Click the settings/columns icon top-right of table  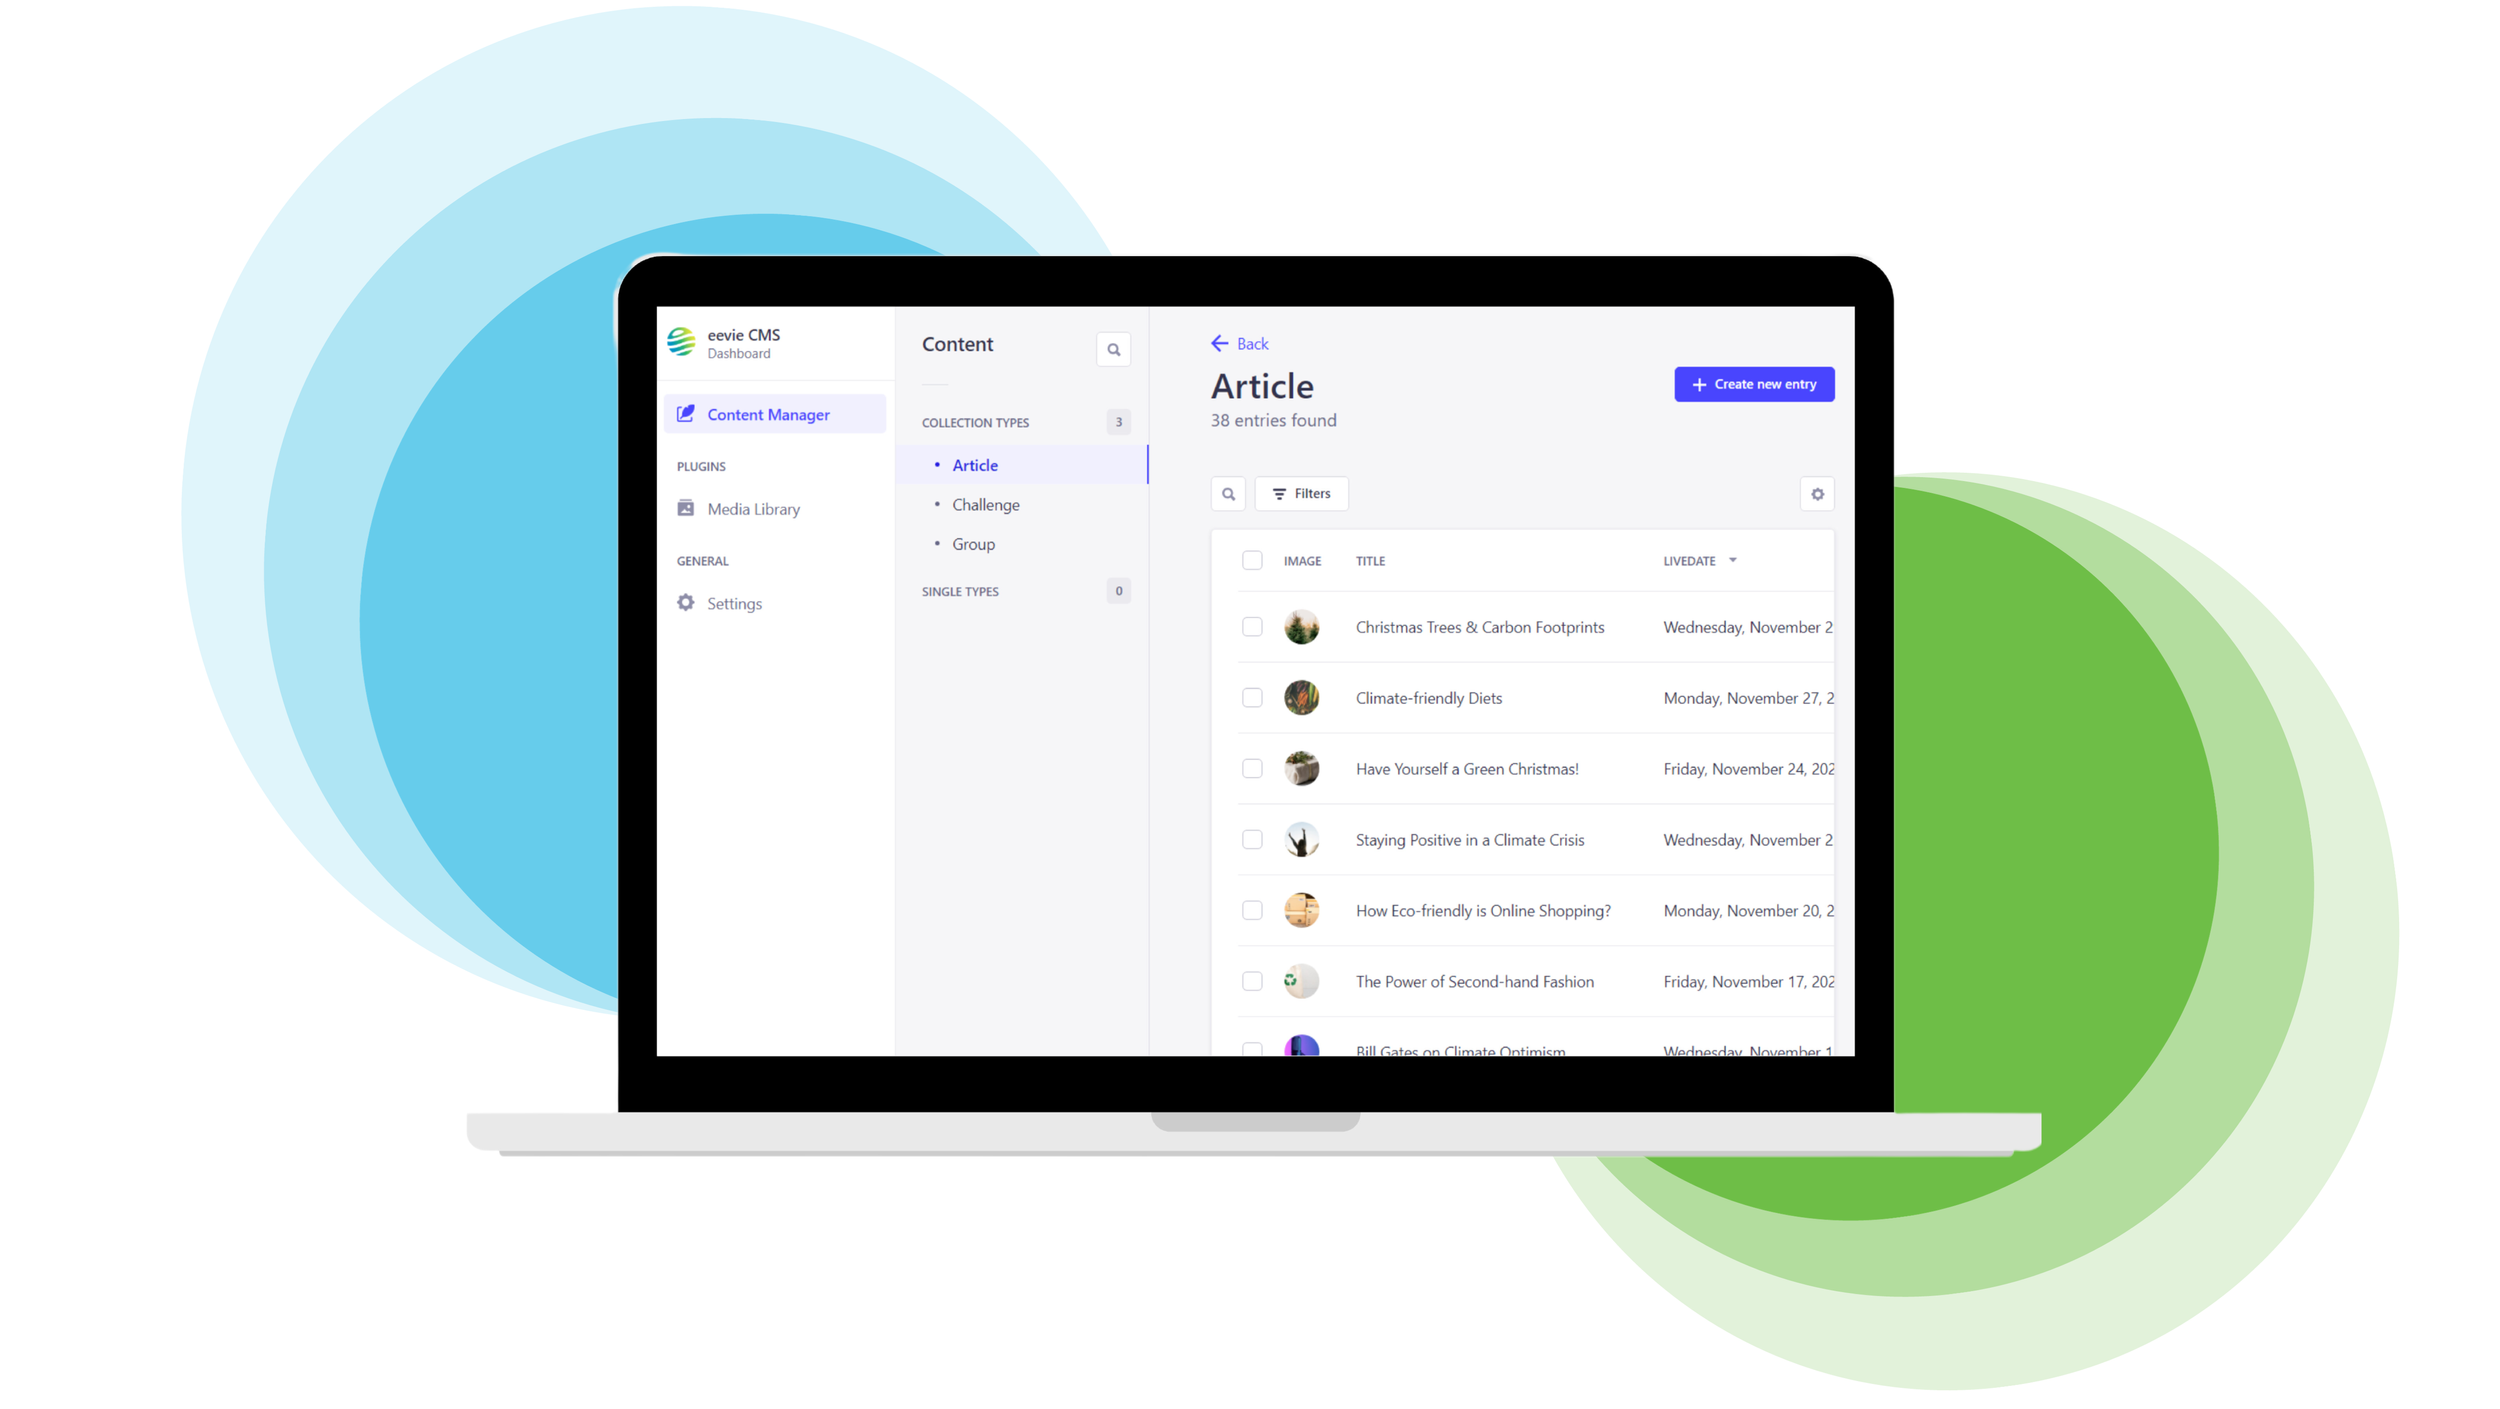[1817, 494]
